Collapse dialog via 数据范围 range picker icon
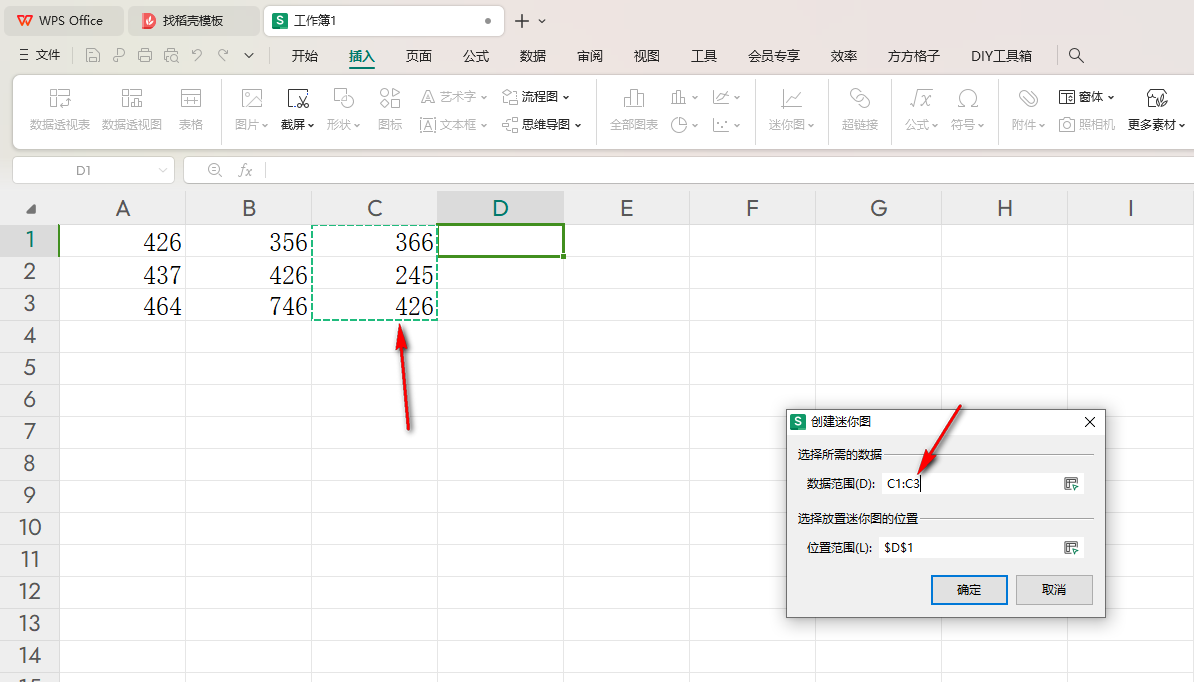 click(x=1071, y=483)
